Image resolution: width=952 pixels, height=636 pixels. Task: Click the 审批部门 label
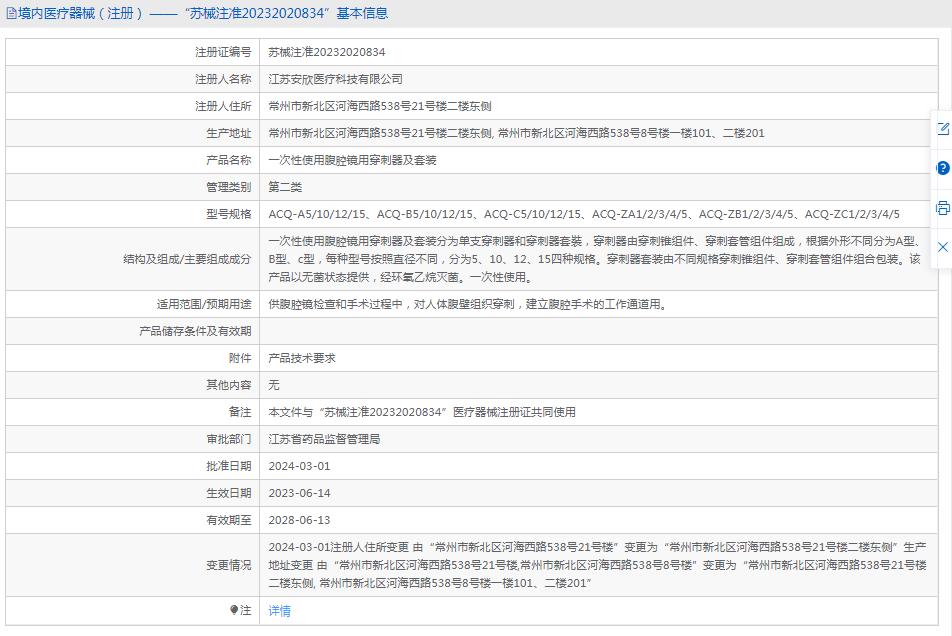(x=228, y=439)
